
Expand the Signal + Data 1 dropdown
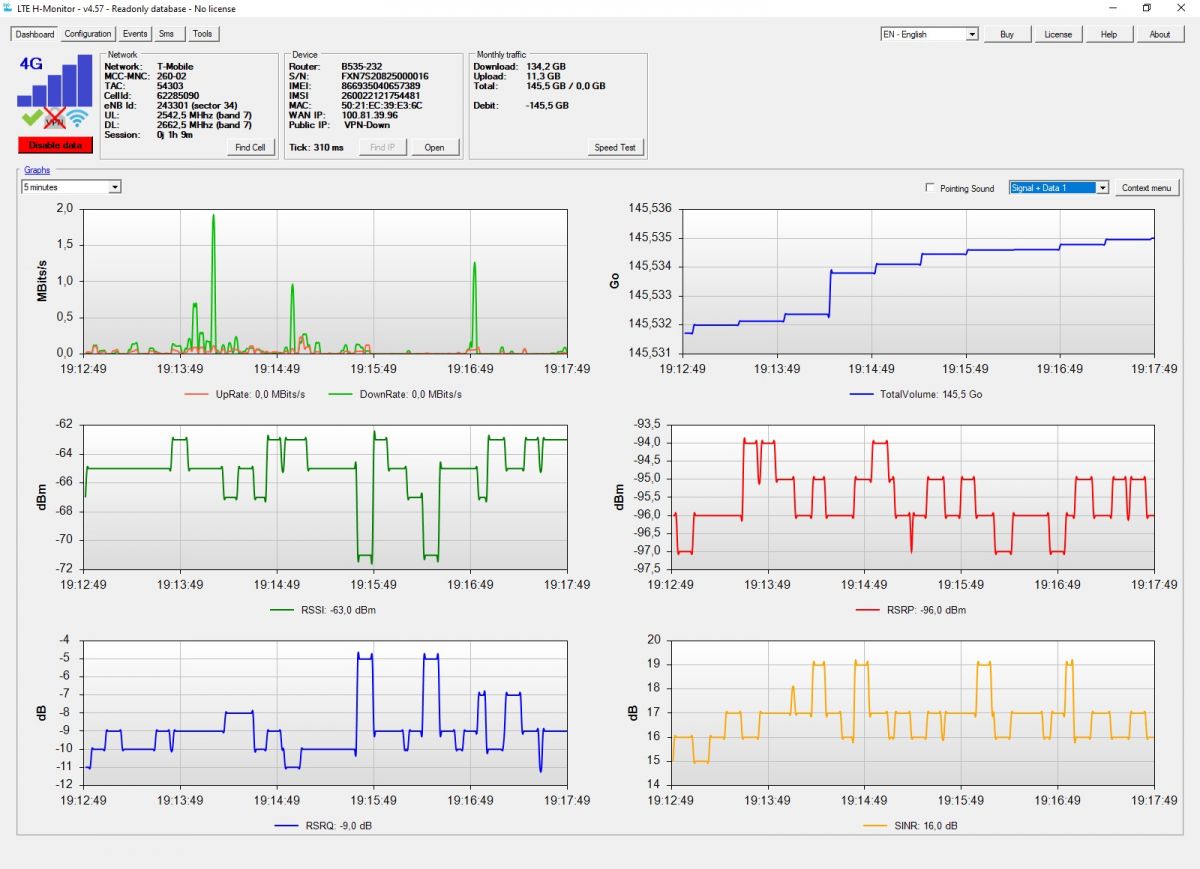click(x=1059, y=188)
